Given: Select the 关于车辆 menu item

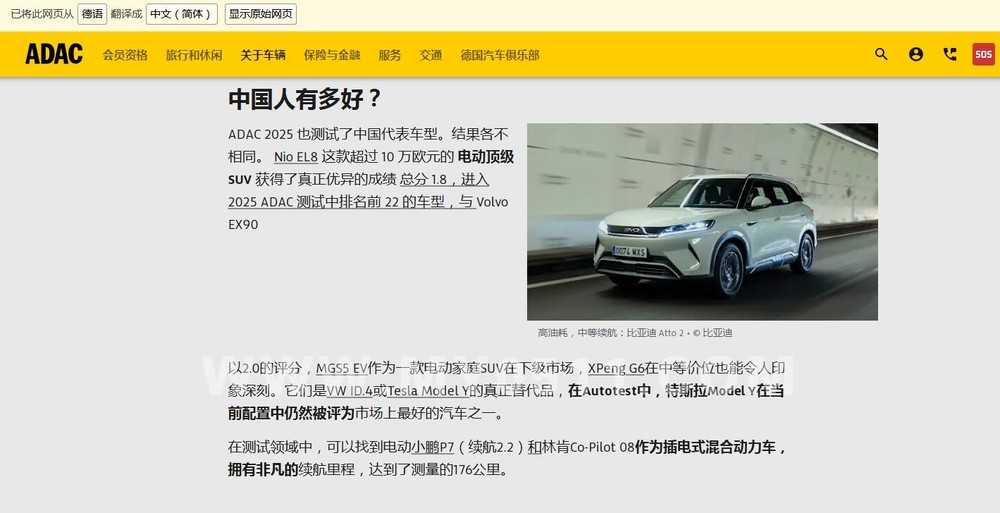Looking at the screenshot, I should point(263,55).
